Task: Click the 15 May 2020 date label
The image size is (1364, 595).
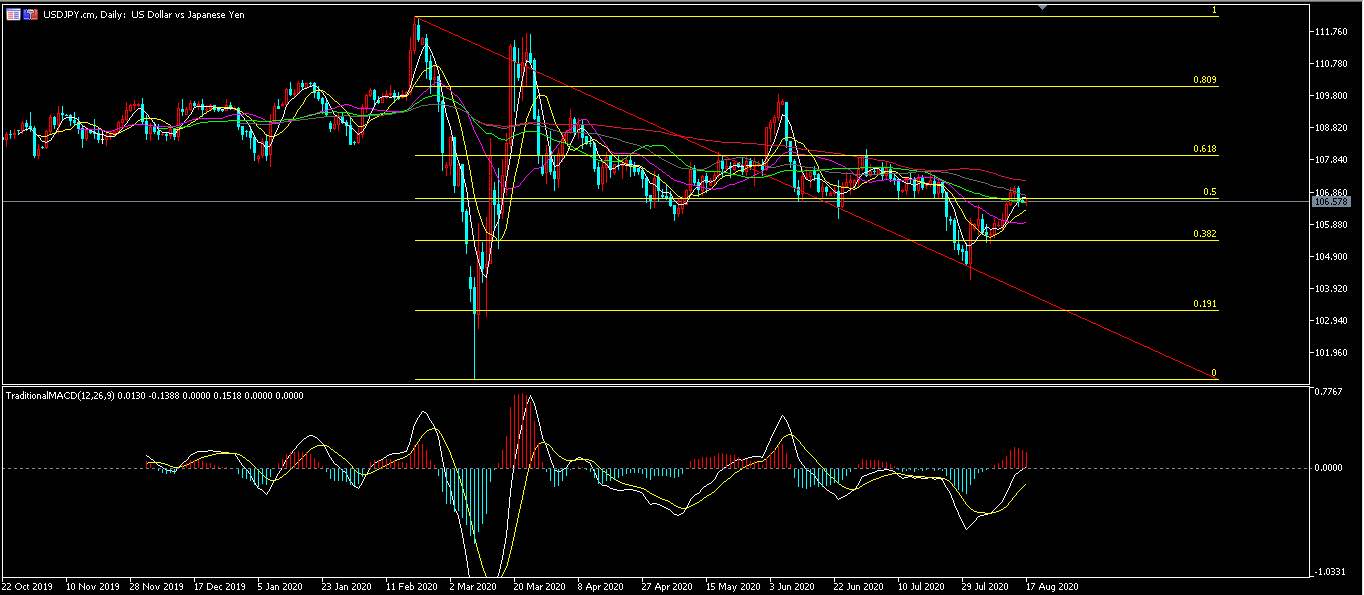Action: (731, 586)
